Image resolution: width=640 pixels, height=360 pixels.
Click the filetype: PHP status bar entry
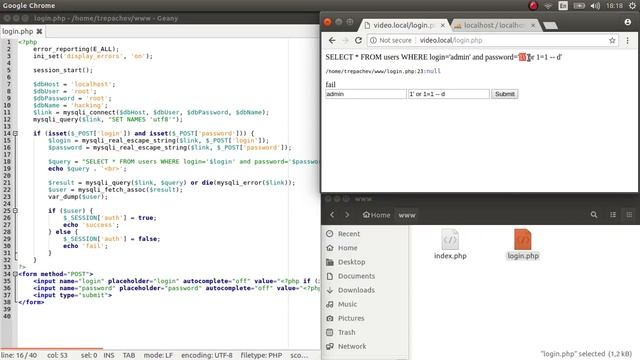pyautogui.click(x=261, y=356)
